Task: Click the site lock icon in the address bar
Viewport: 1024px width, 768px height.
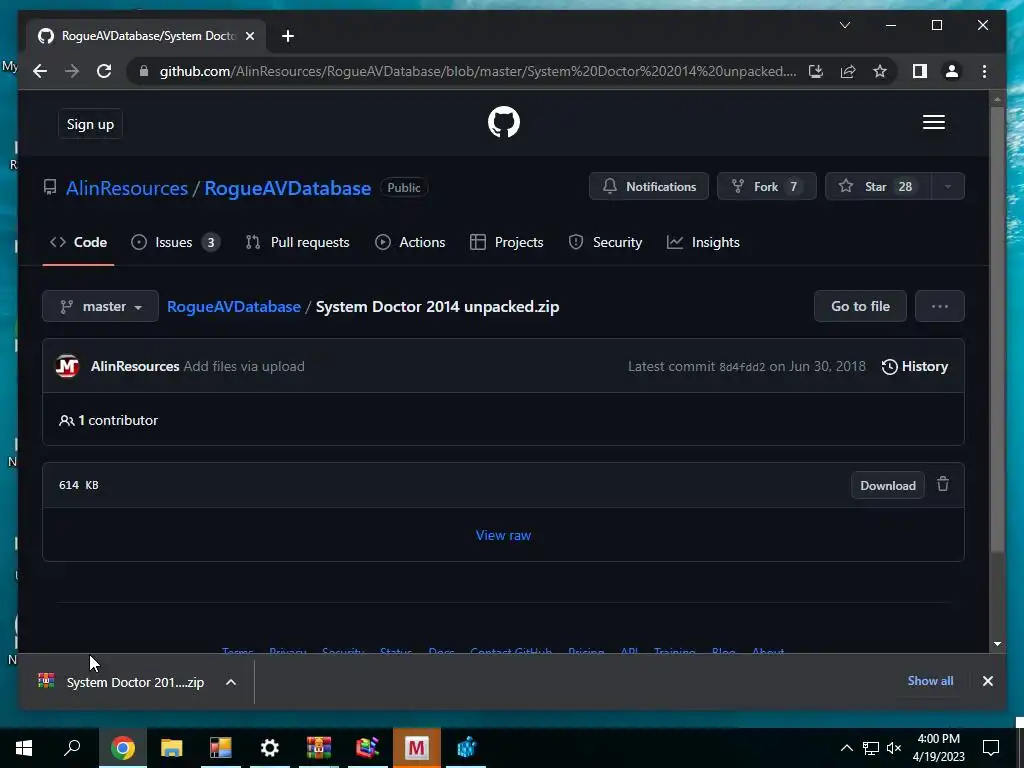Action: pos(144,71)
